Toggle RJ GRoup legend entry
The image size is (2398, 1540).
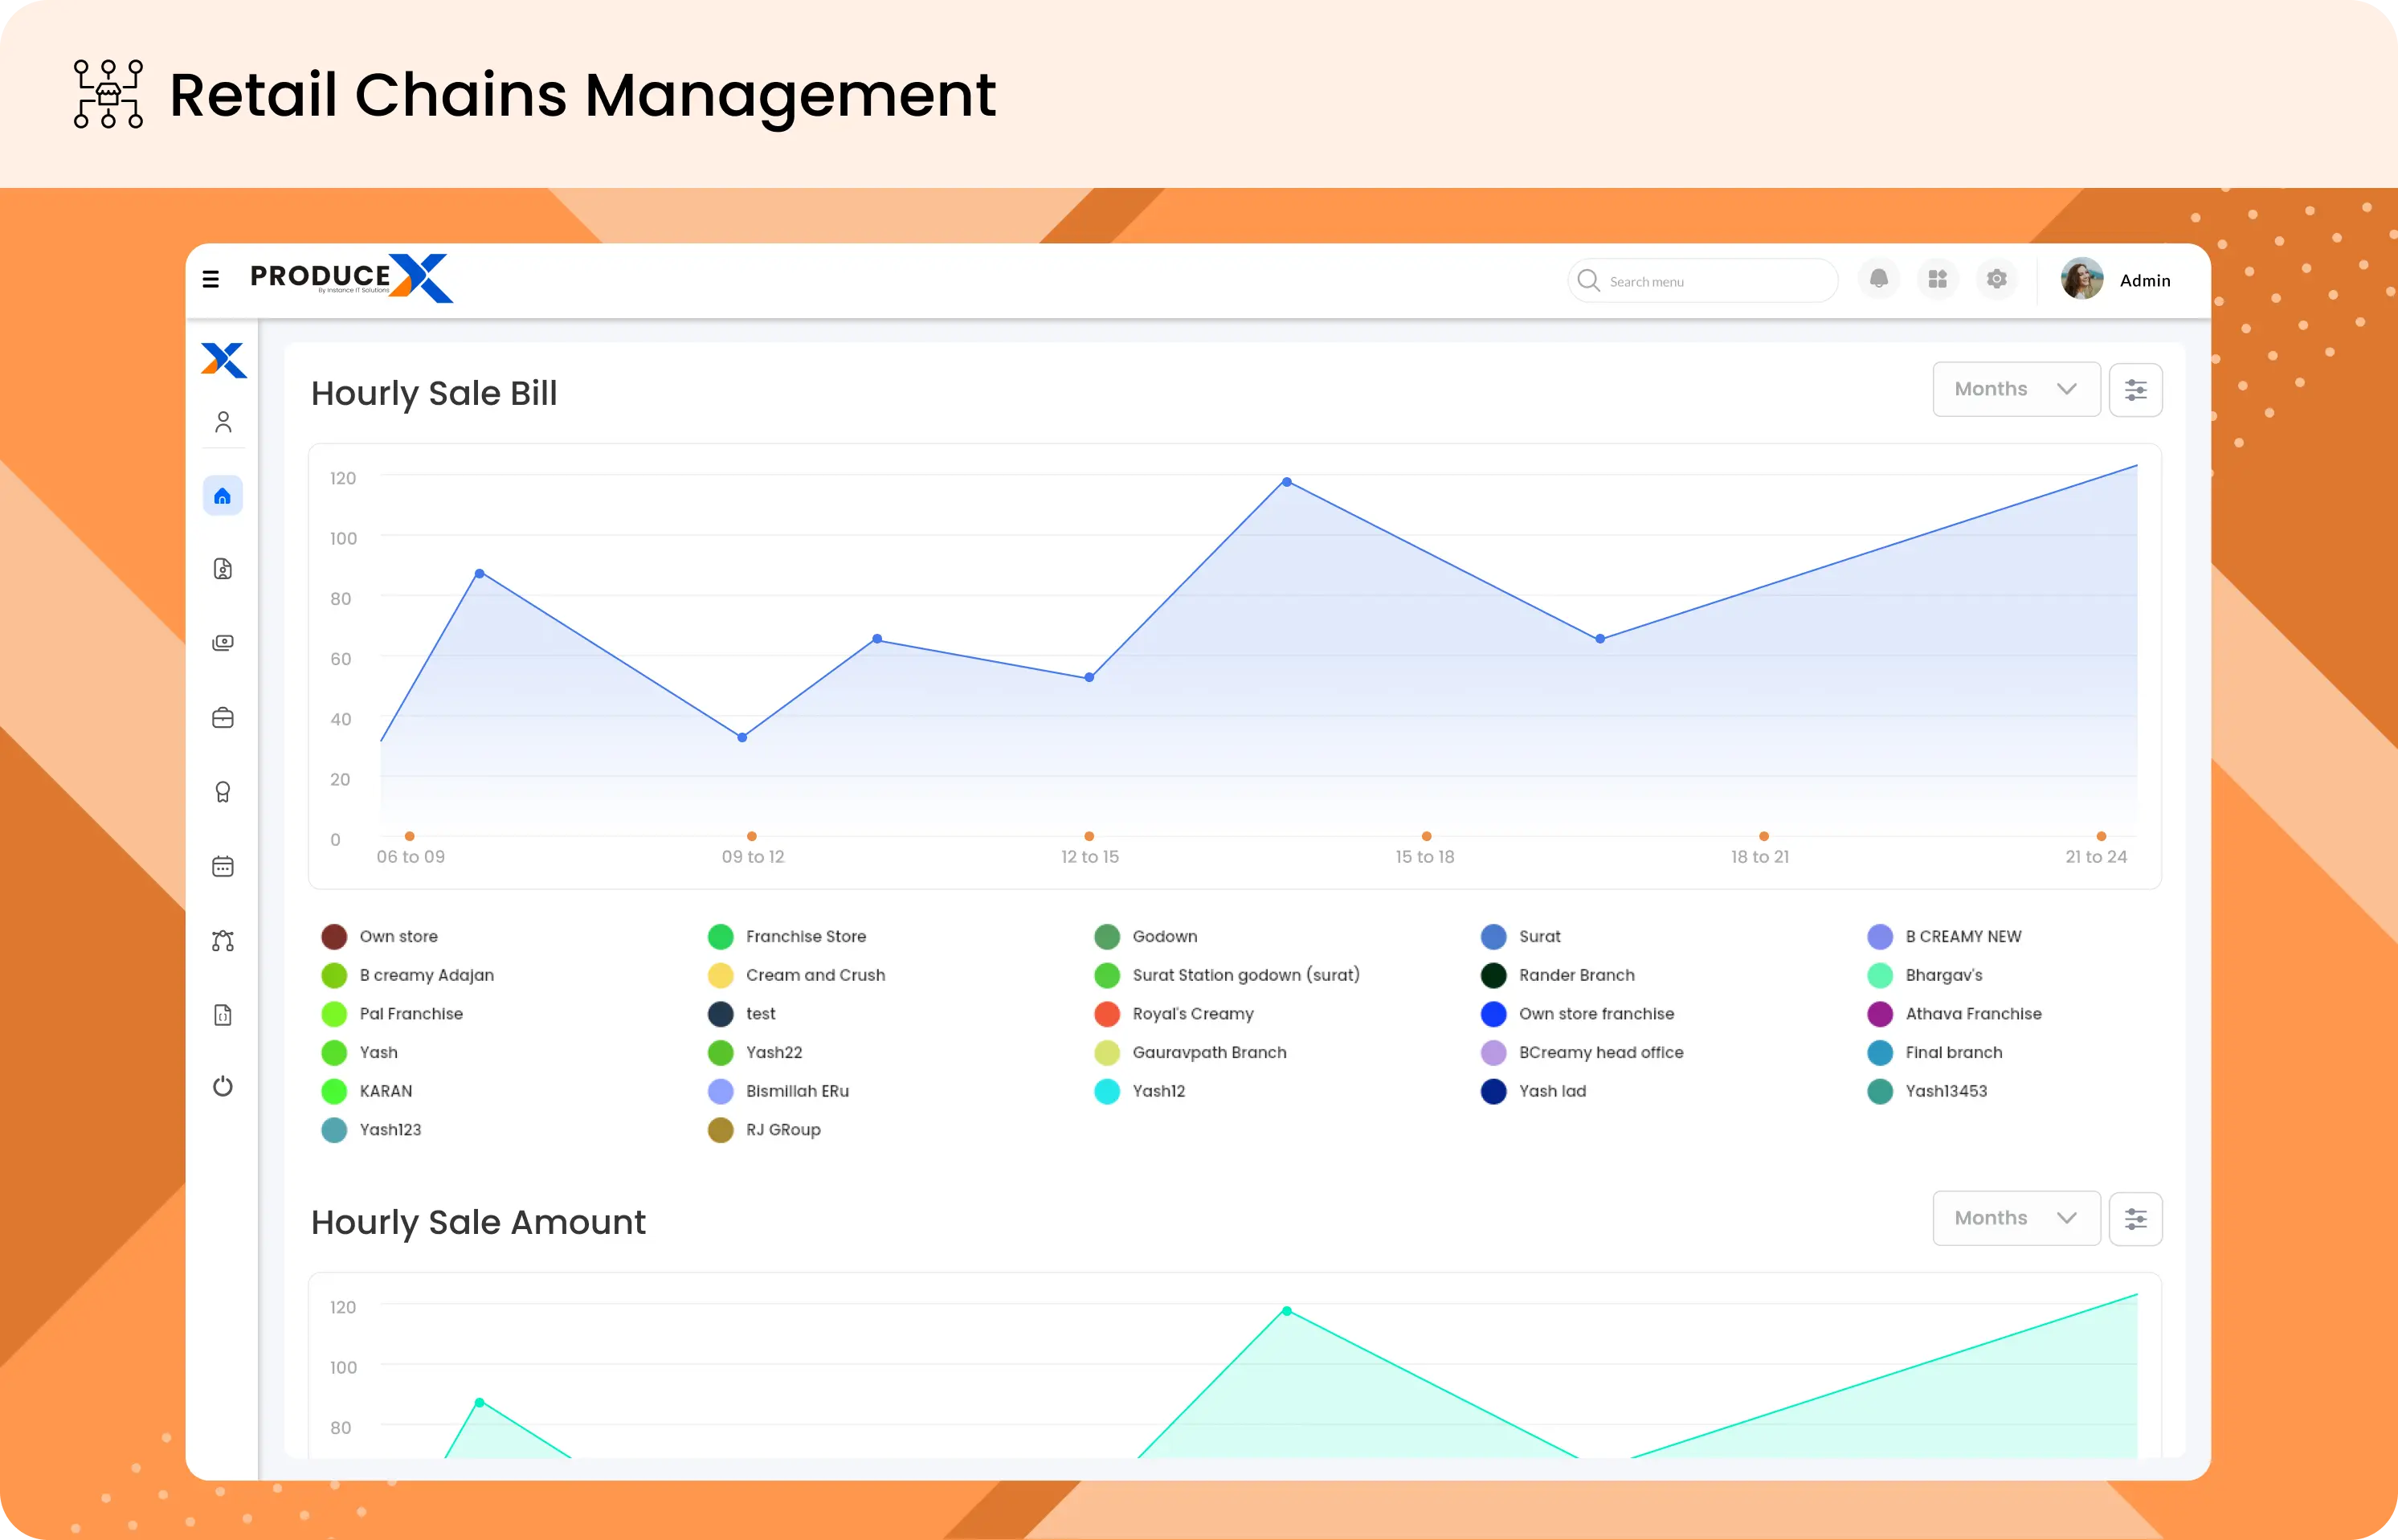coord(764,1129)
